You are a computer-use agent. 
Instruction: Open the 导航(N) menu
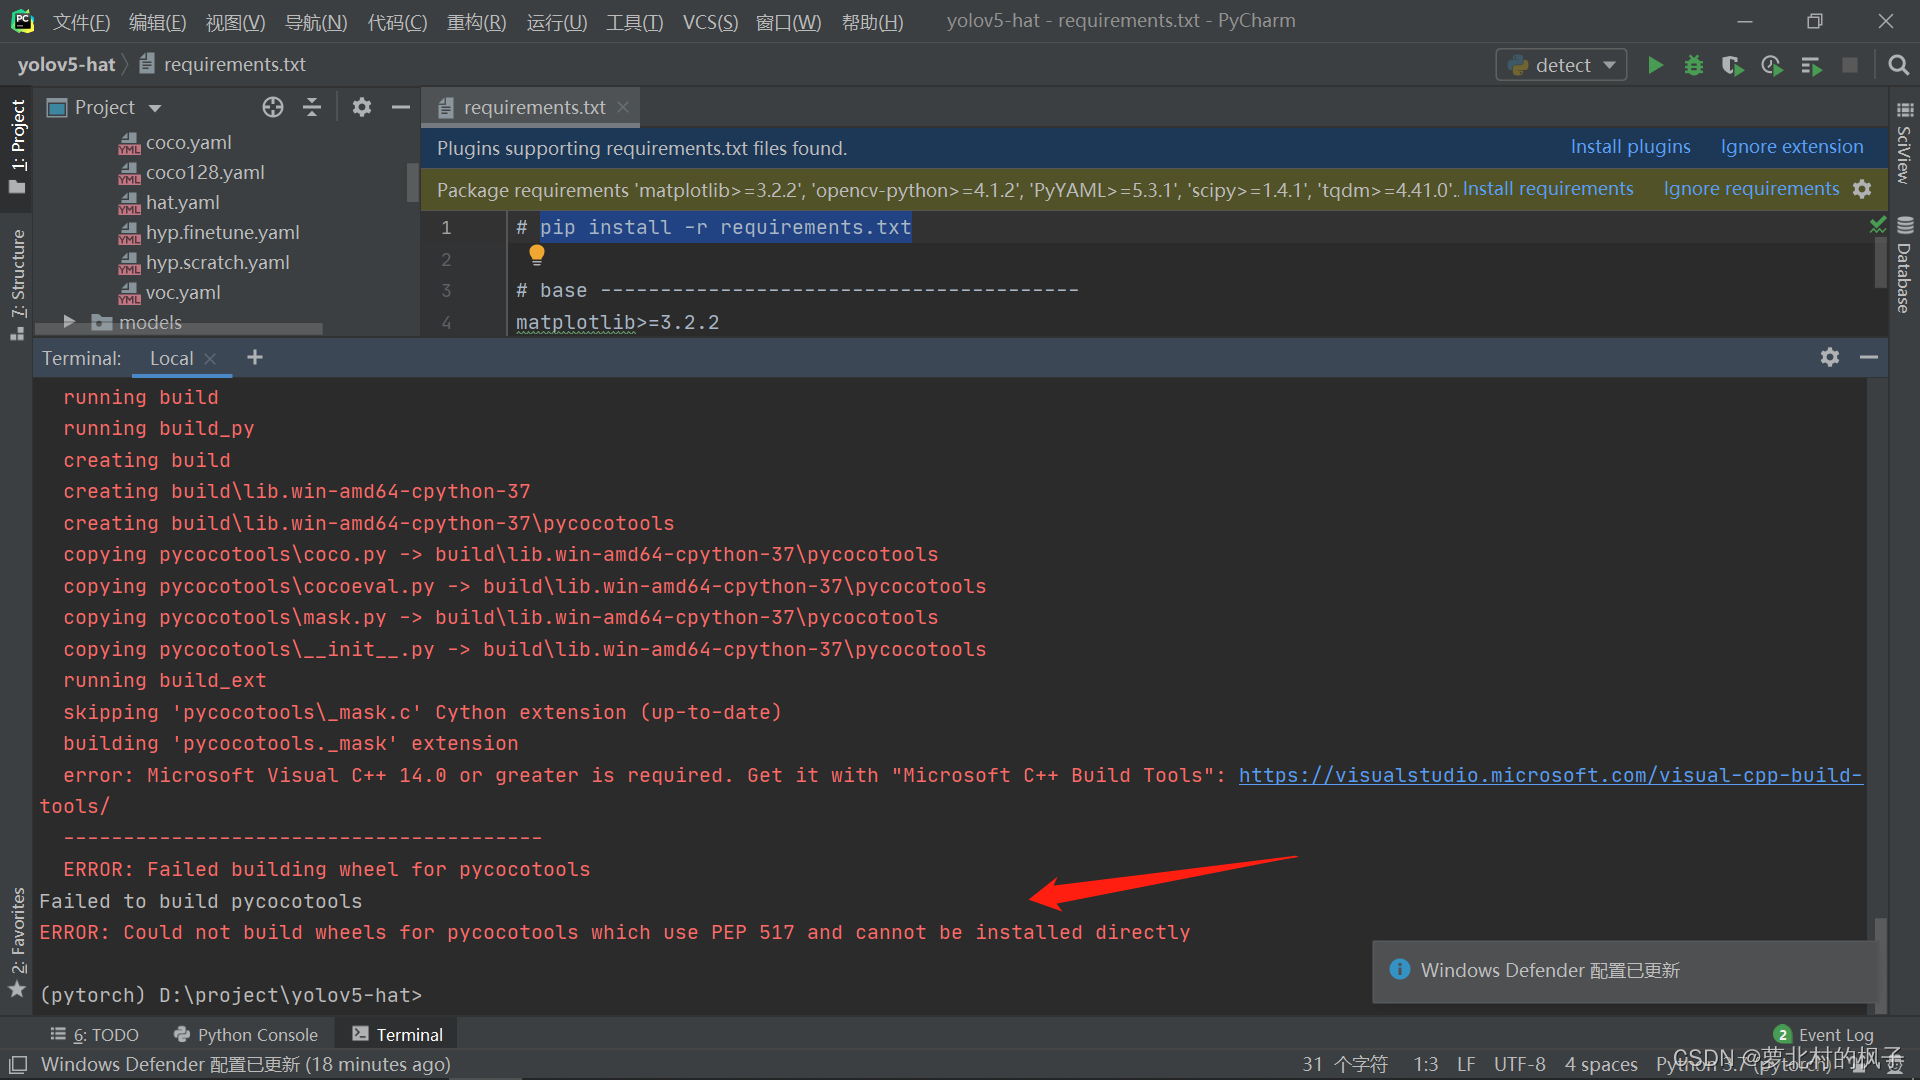click(x=316, y=22)
